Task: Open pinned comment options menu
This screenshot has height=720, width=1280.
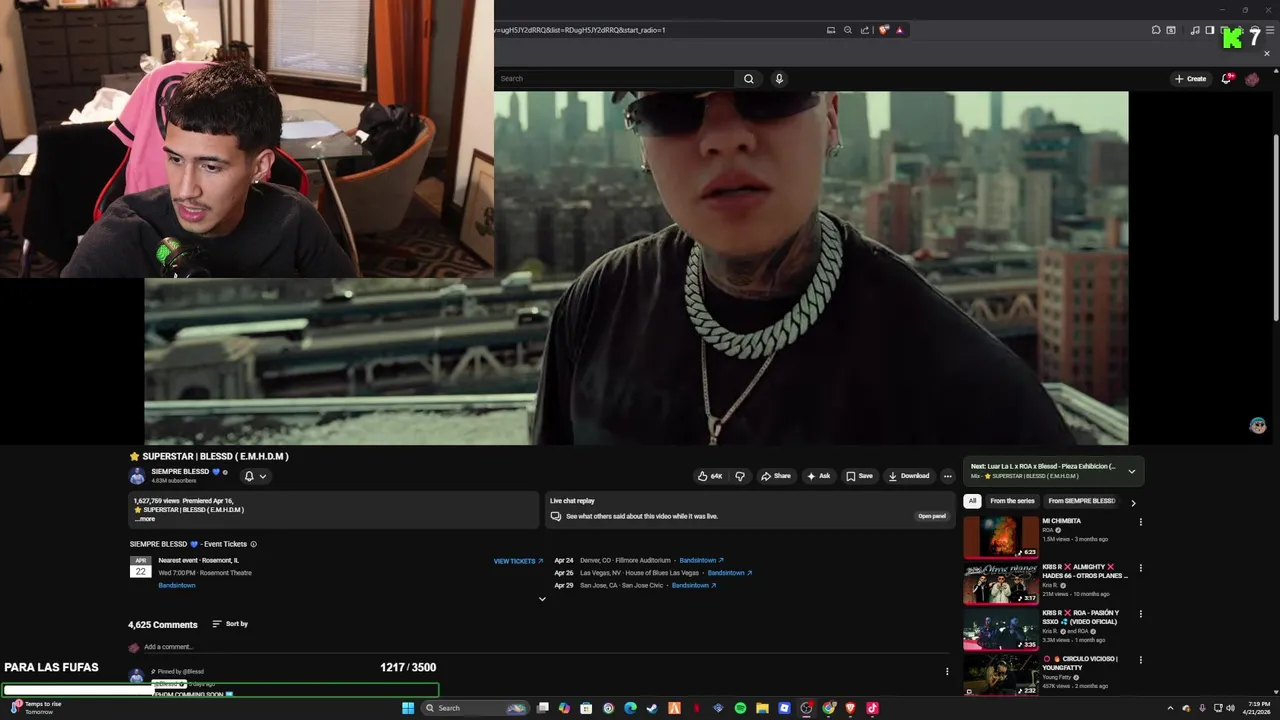Action: [947, 671]
